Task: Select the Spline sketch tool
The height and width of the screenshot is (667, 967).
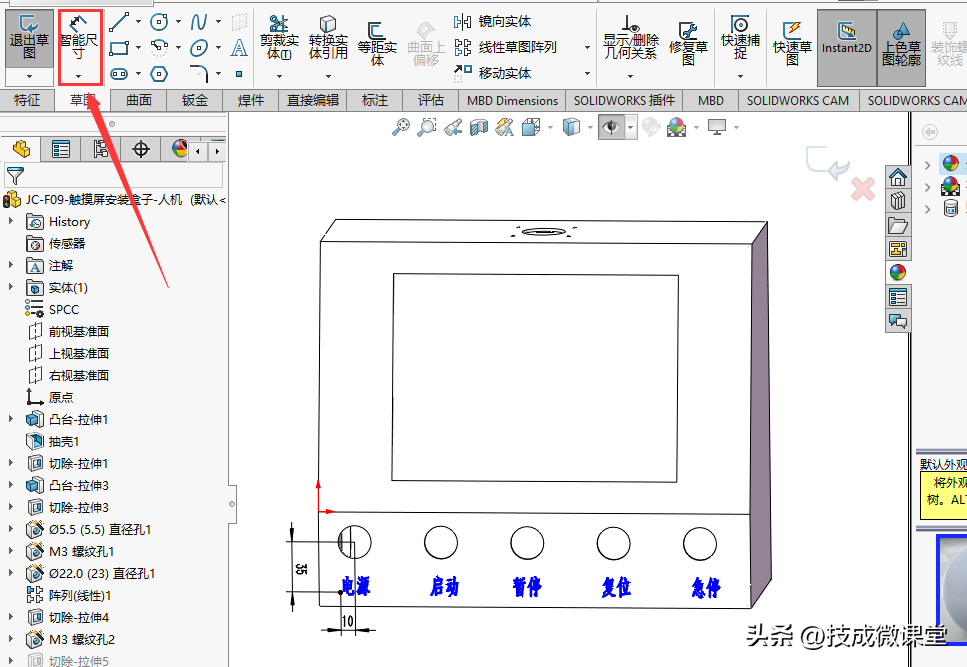Action: (199, 22)
